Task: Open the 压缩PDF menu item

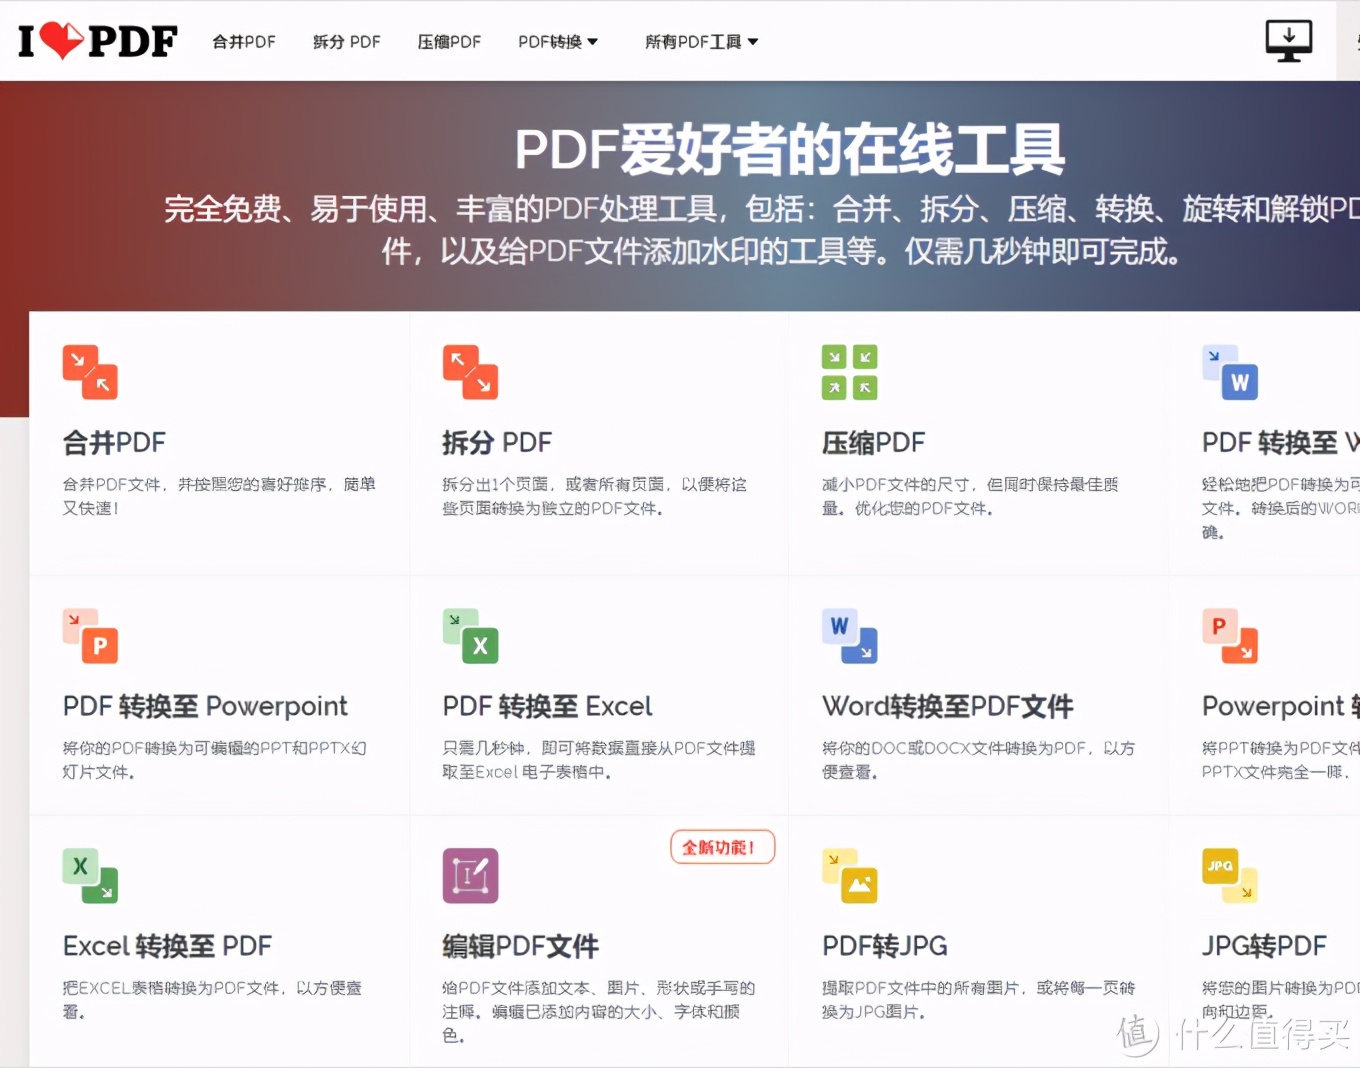Action: [449, 42]
